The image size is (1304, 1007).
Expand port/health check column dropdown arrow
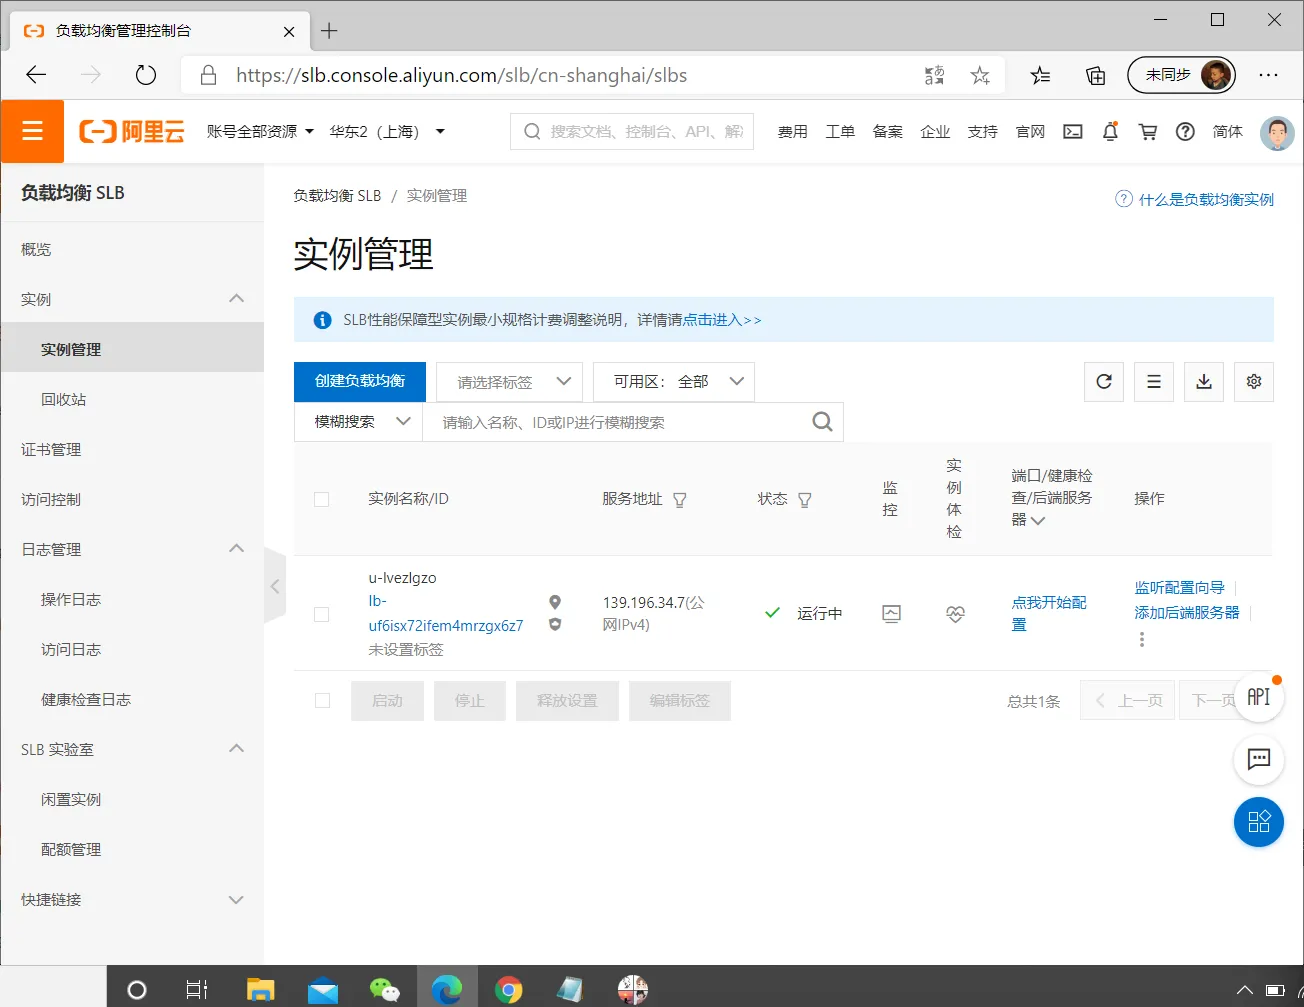(1038, 520)
